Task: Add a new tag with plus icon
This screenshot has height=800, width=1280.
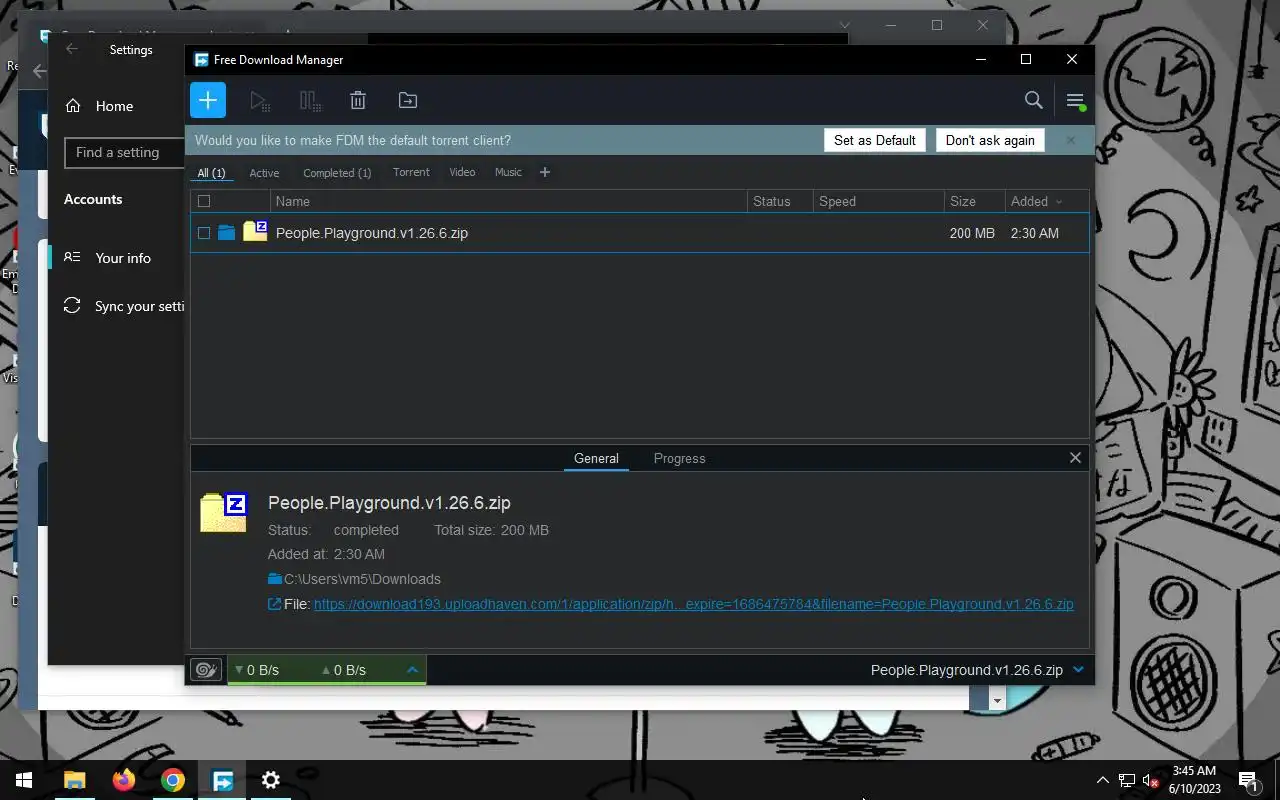Action: point(545,172)
